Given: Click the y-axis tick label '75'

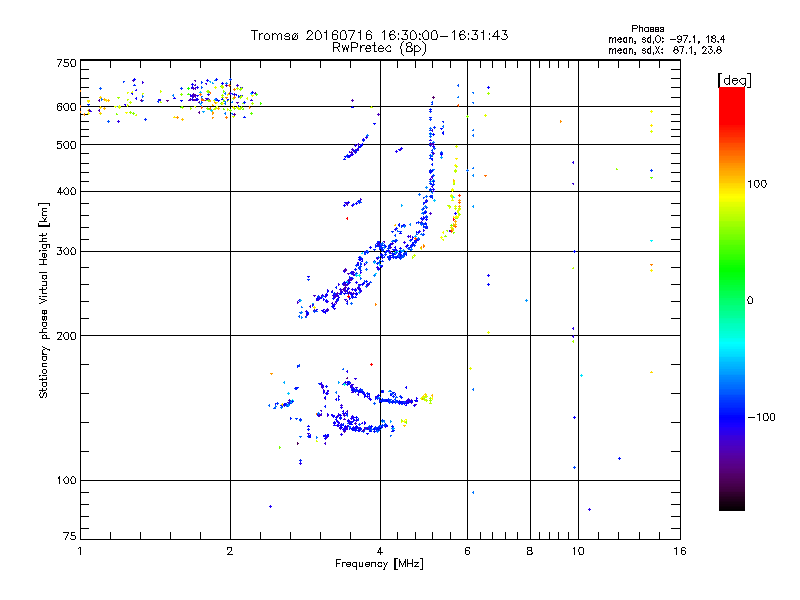Looking at the screenshot, I should pyautogui.click(x=70, y=536).
